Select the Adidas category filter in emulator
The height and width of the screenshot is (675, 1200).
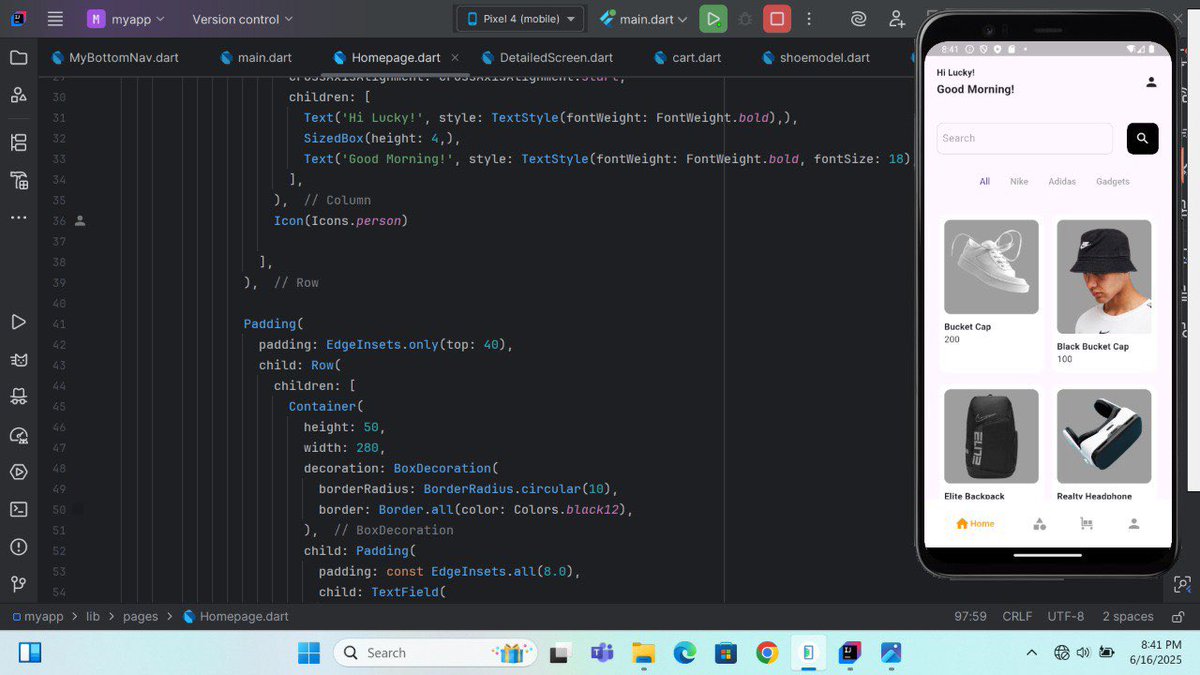tap(1062, 182)
